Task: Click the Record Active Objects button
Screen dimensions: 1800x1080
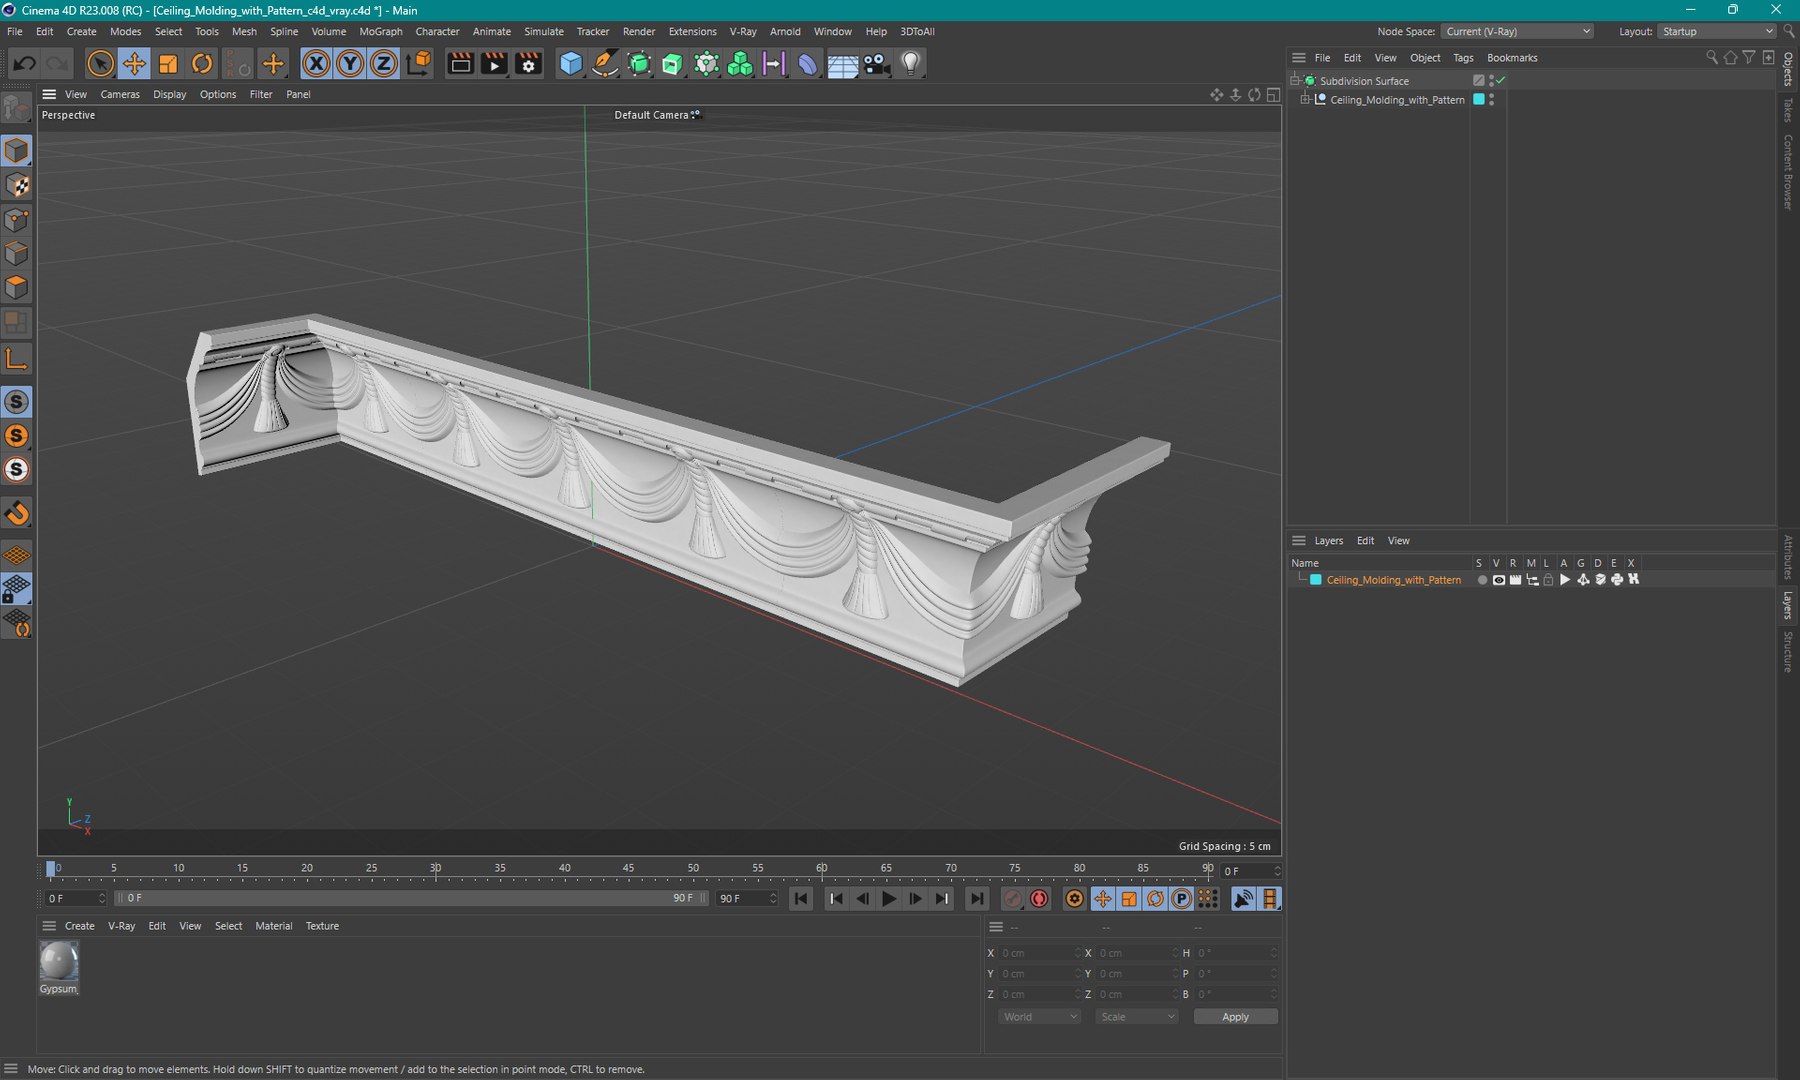Action: click(1012, 899)
